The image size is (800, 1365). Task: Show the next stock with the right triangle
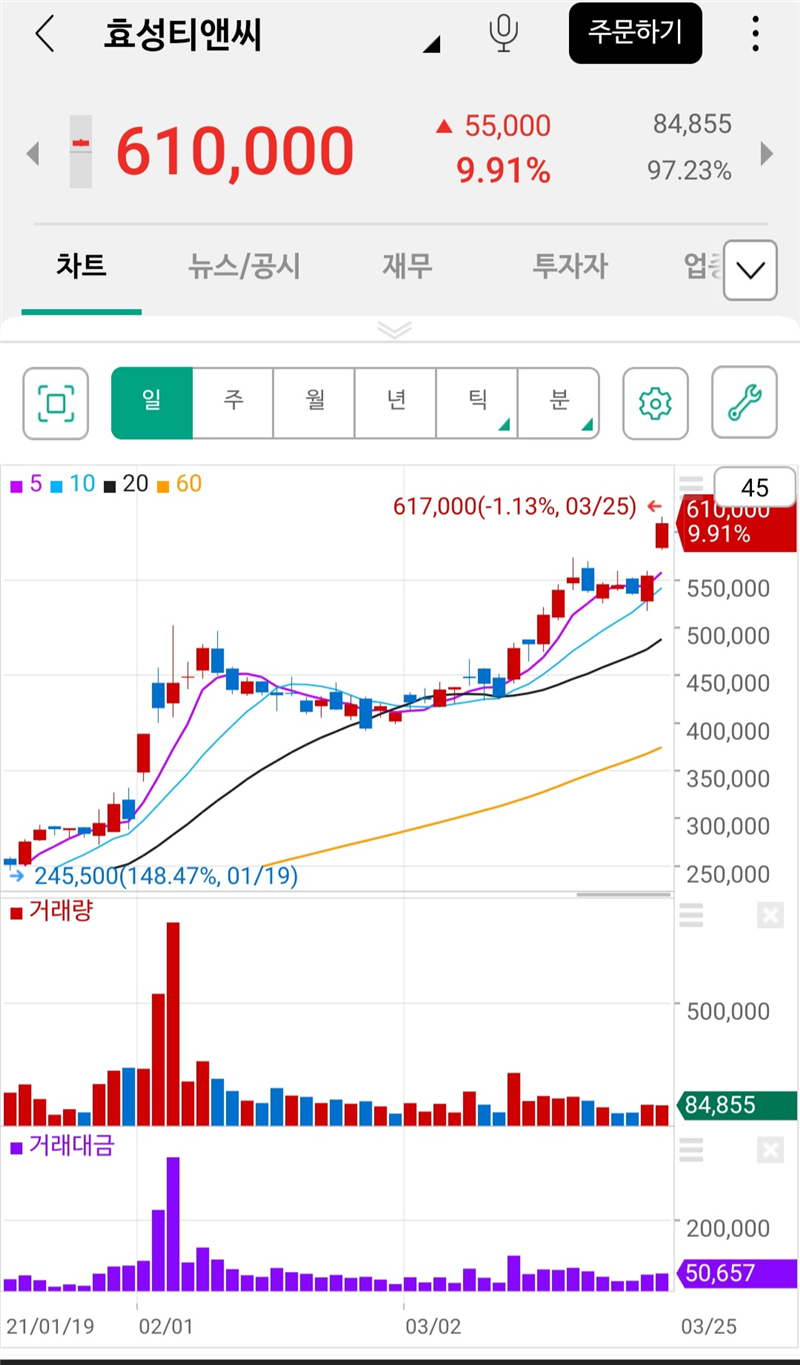coord(767,153)
